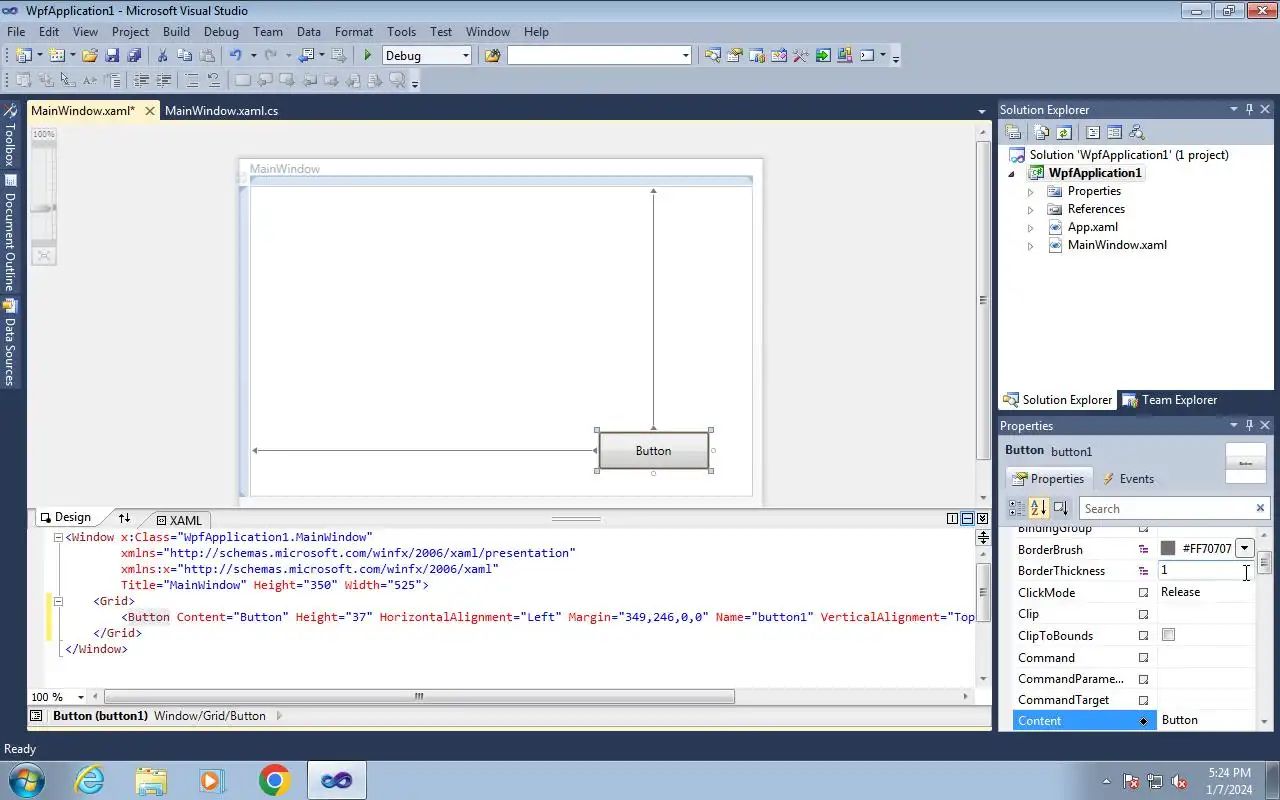This screenshot has height=800, width=1280.
Task: Open Internet Explorer from the taskbar
Action: click(89, 780)
